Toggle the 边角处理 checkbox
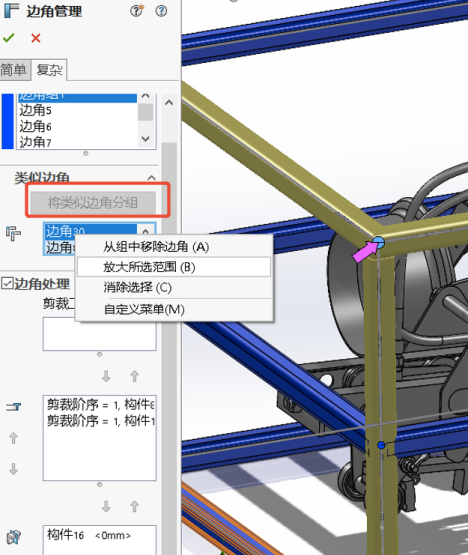This screenshot has width=468, height=555. (7, 284)
